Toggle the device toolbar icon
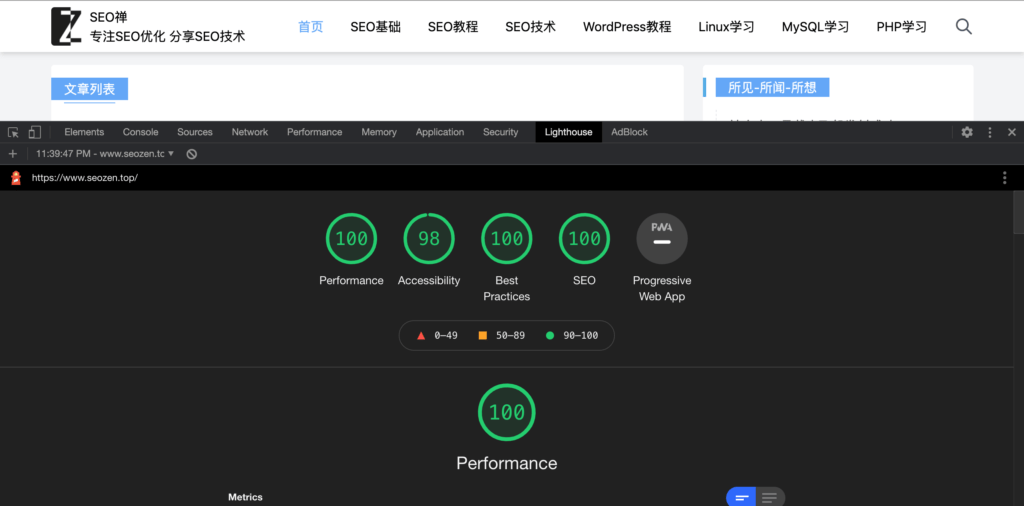 click(34, 132)
